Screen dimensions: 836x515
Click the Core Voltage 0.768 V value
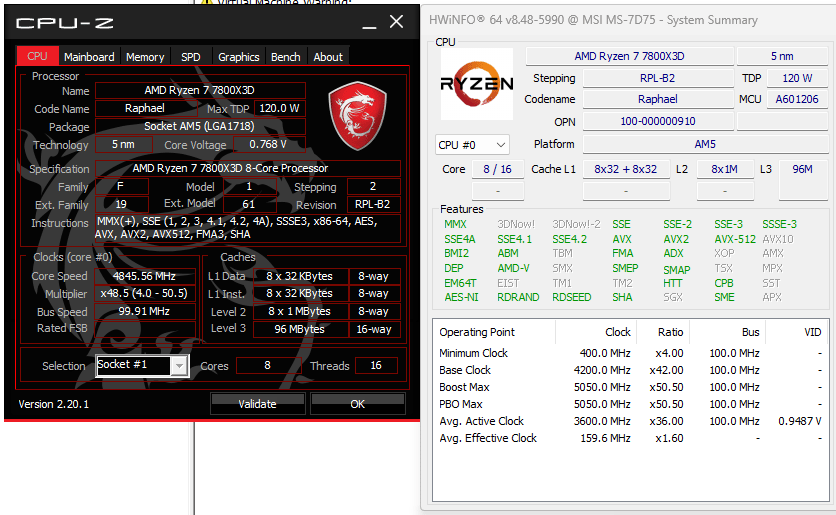tap(268, 144)
